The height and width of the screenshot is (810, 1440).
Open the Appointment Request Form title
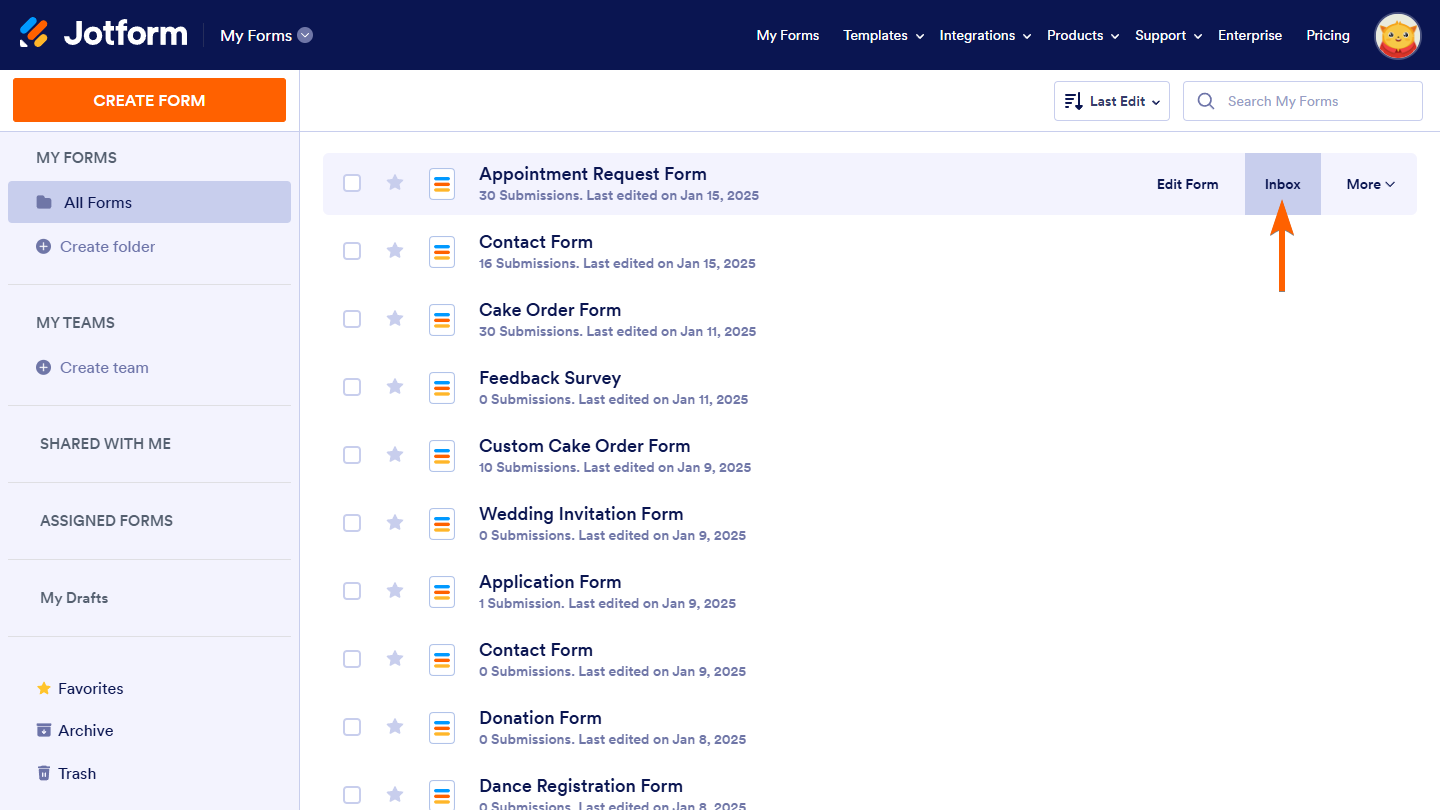click(x=593, y=174)
